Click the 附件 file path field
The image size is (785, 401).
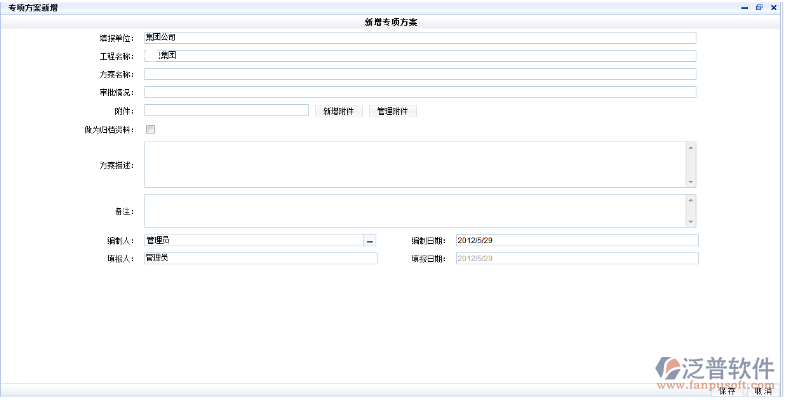[226, 111]
